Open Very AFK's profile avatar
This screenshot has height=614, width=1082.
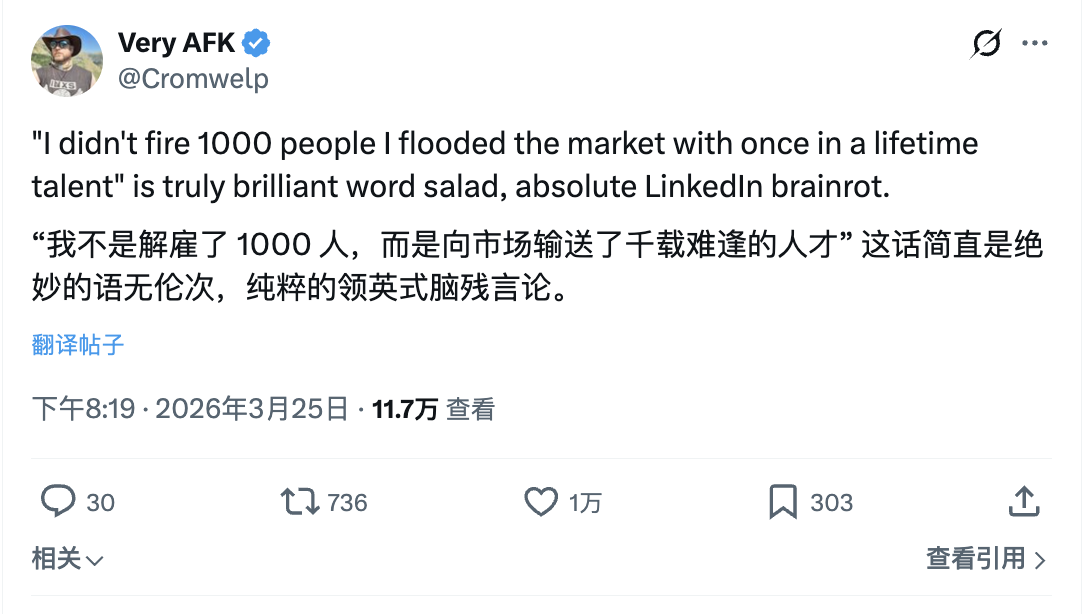tap(67, 60)
